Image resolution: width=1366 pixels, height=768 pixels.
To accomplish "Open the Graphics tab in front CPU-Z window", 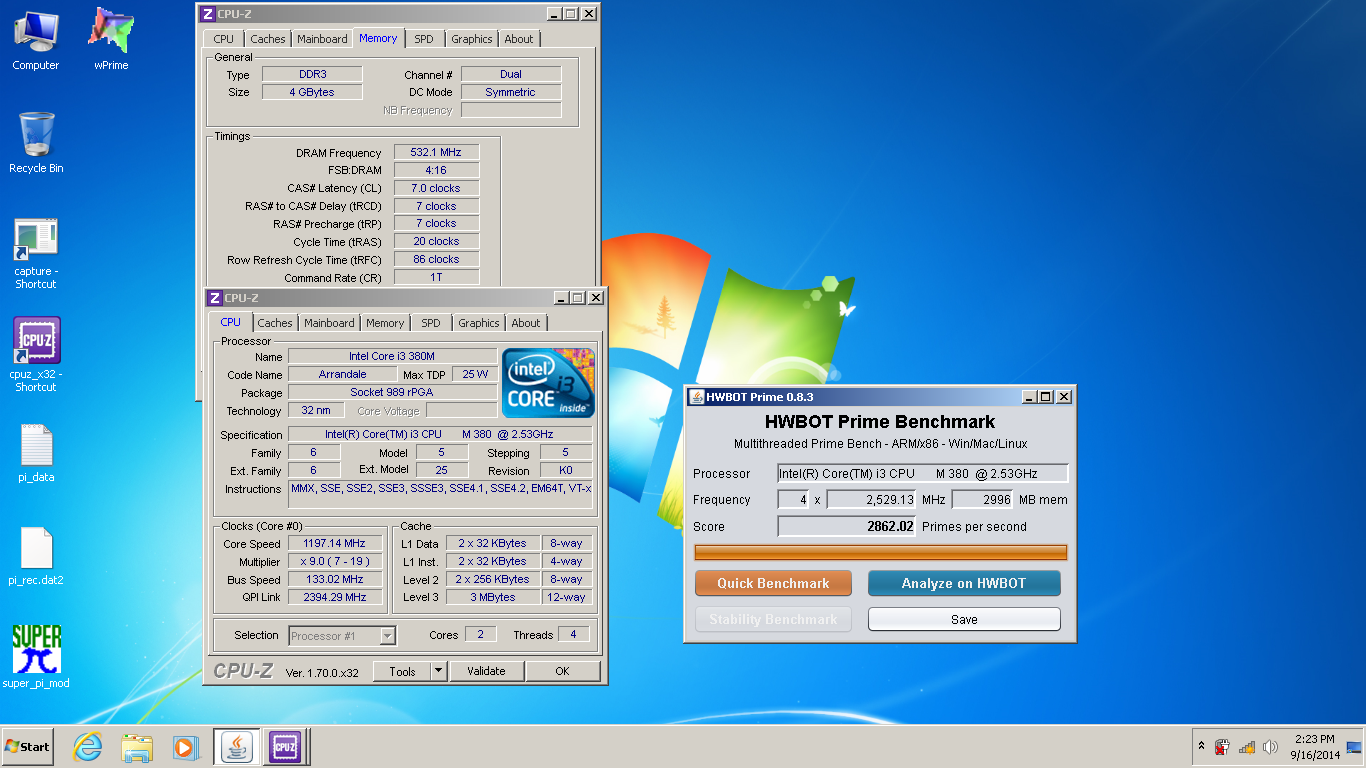I will [478, 323].
